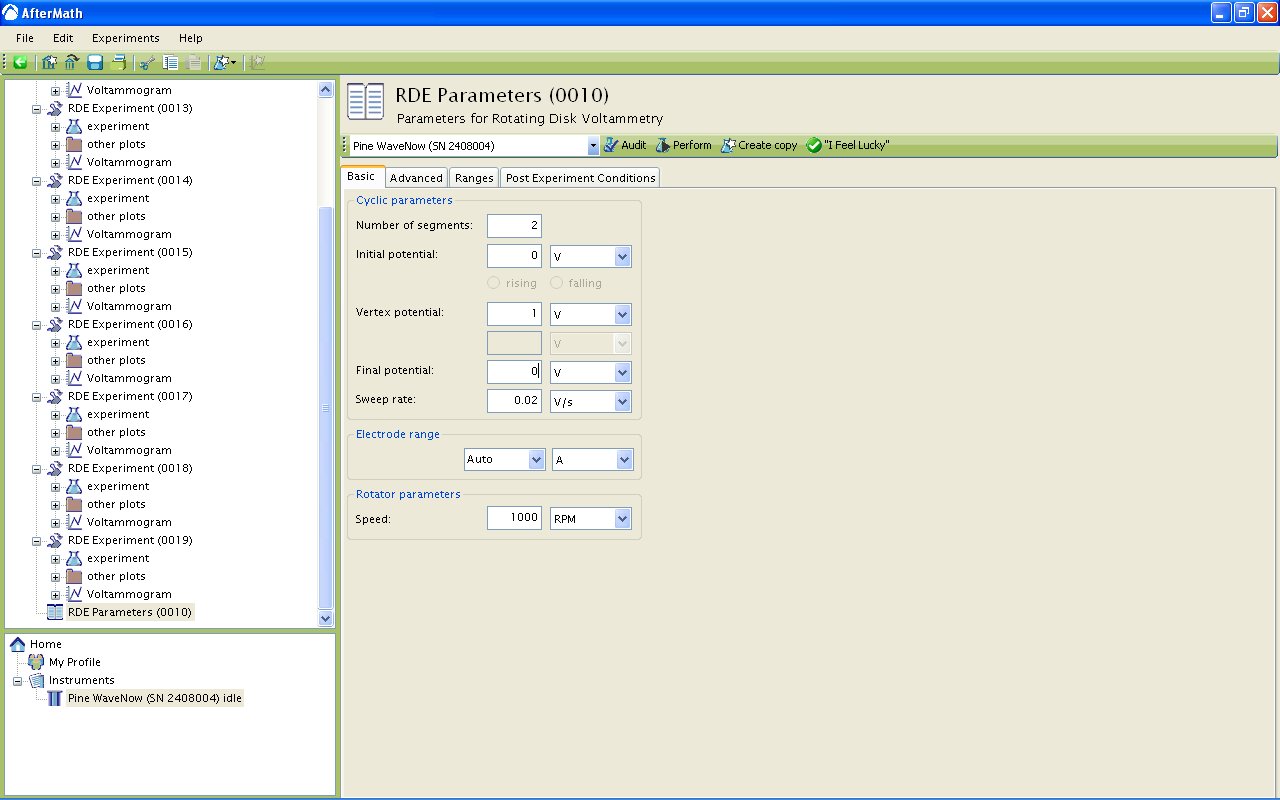Open the electrode range A unit dropdown

click(625, 460)
